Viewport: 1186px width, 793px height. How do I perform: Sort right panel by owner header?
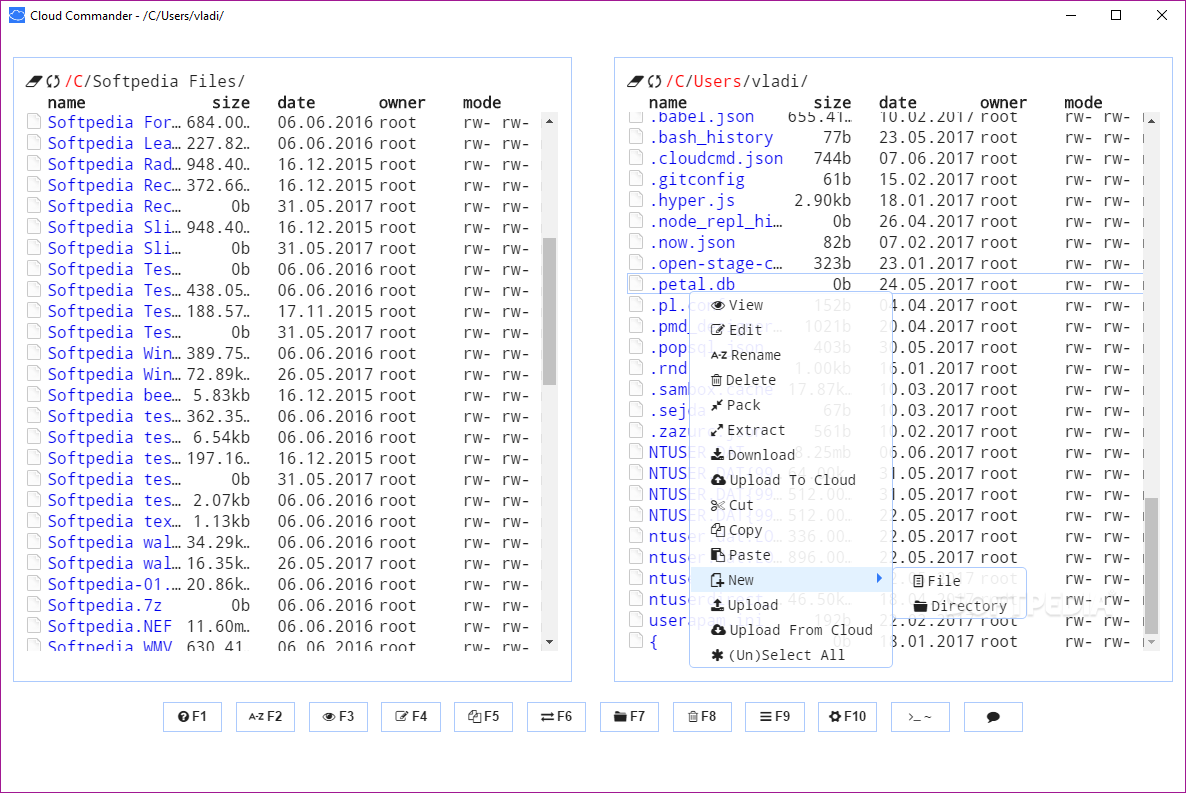pos(1003,102)
